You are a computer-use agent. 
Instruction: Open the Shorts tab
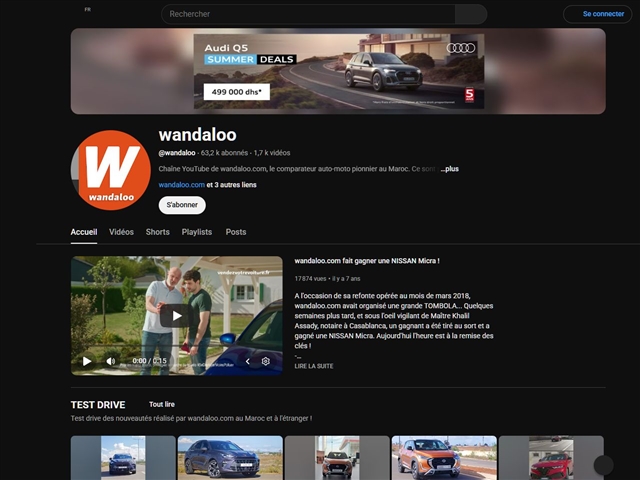tap(158, 232)
